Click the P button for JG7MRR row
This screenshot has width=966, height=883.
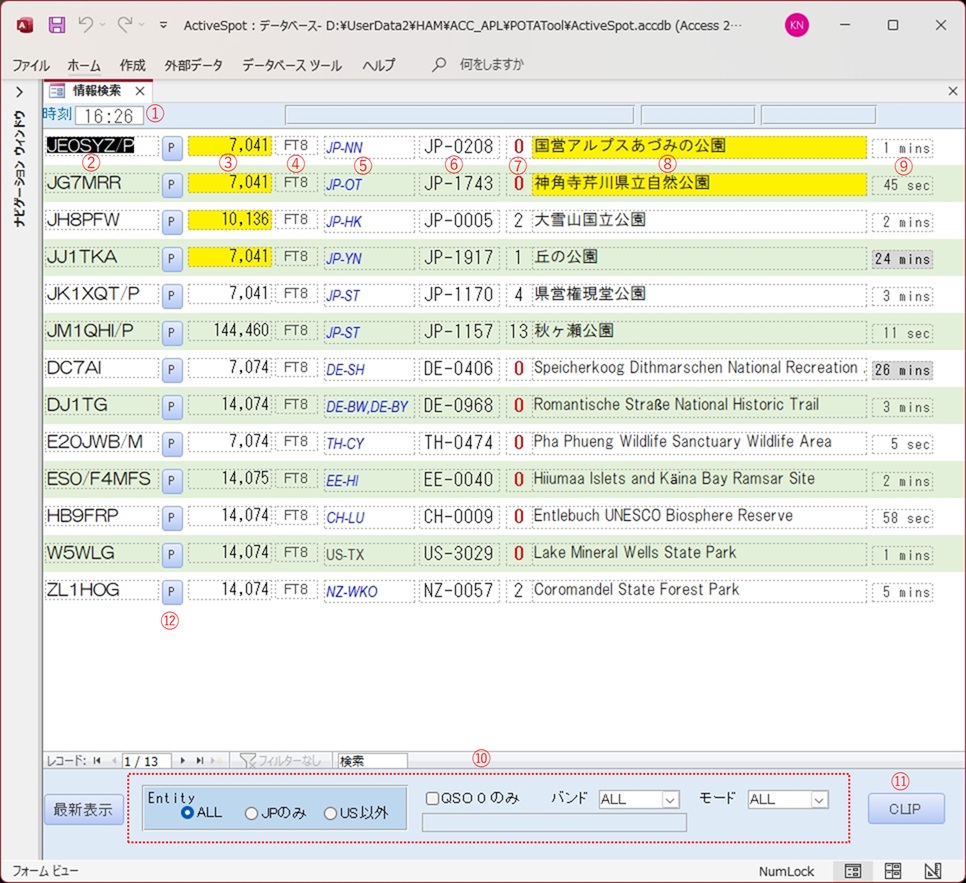tap(172, 185)
